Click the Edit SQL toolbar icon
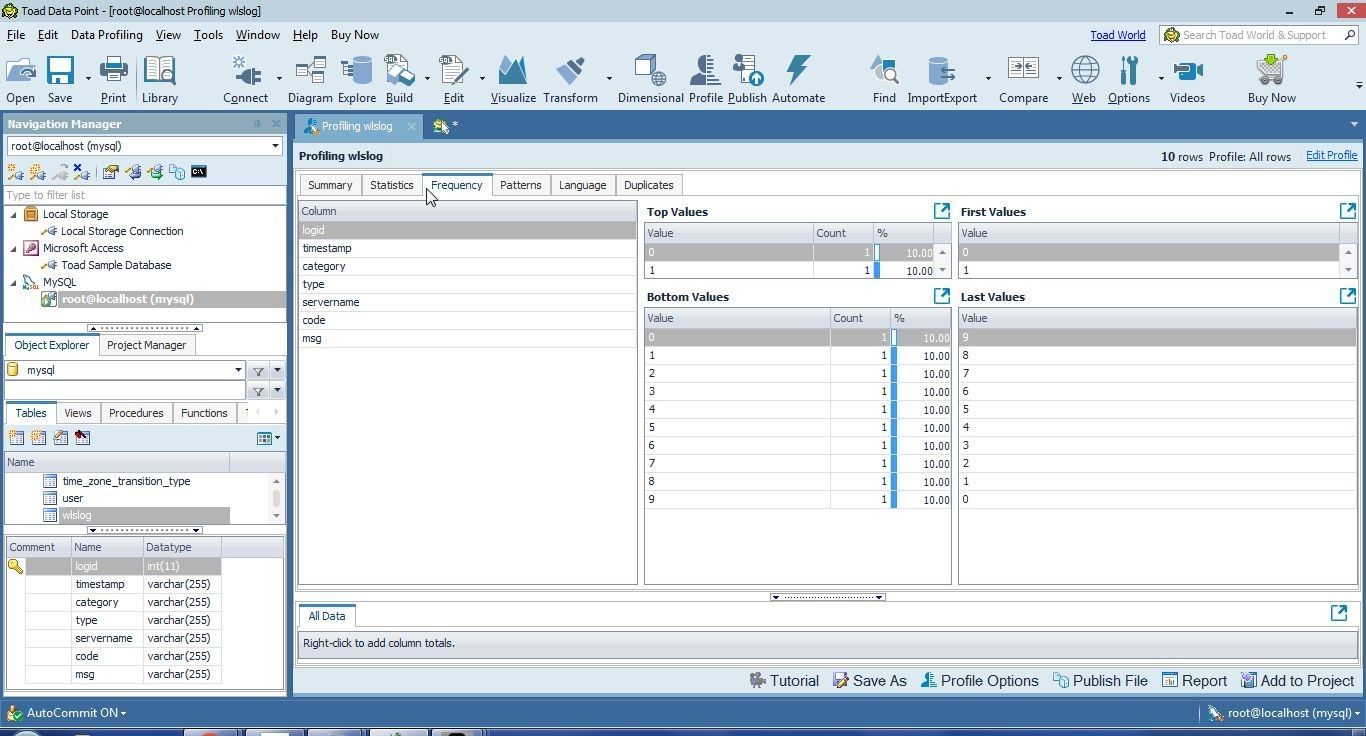The height and width of the screenshot is (736, 1366). click(x=453, y=72)
